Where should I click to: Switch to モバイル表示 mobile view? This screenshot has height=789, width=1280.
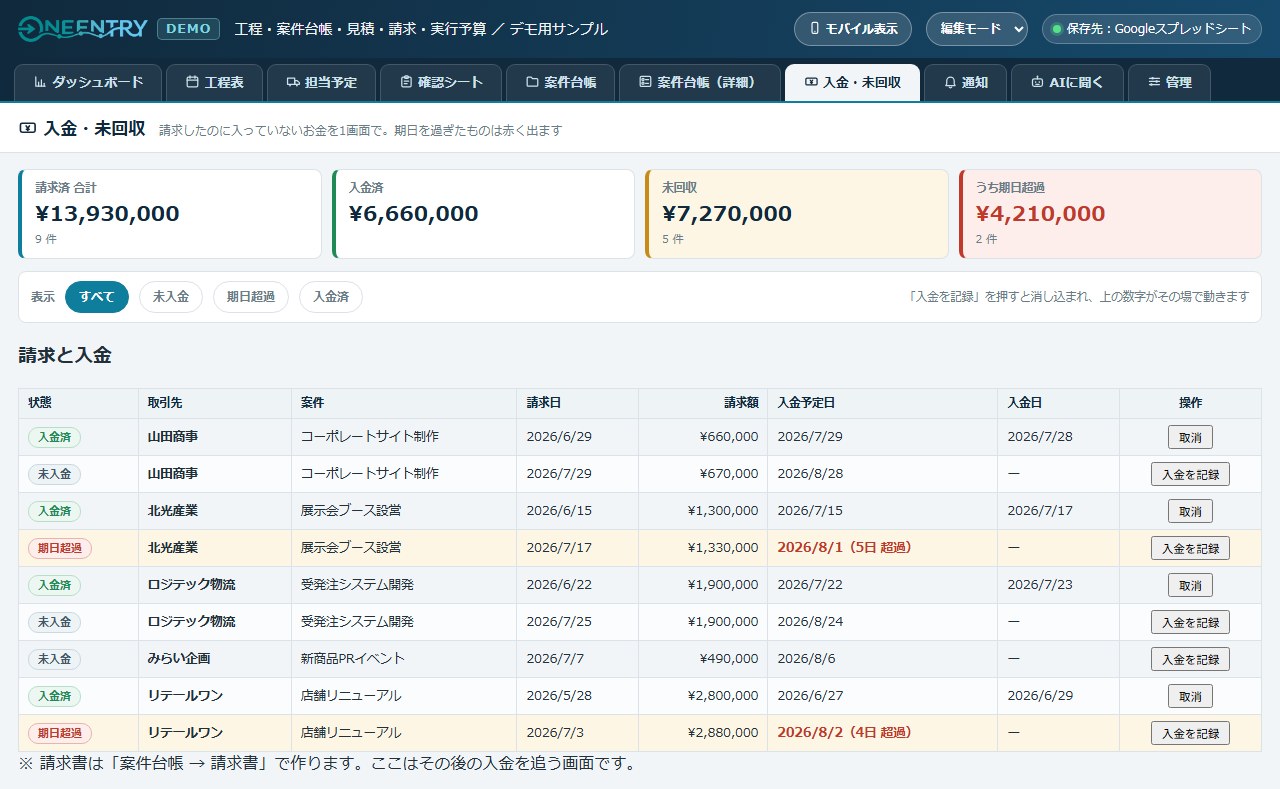click(853, 29)
